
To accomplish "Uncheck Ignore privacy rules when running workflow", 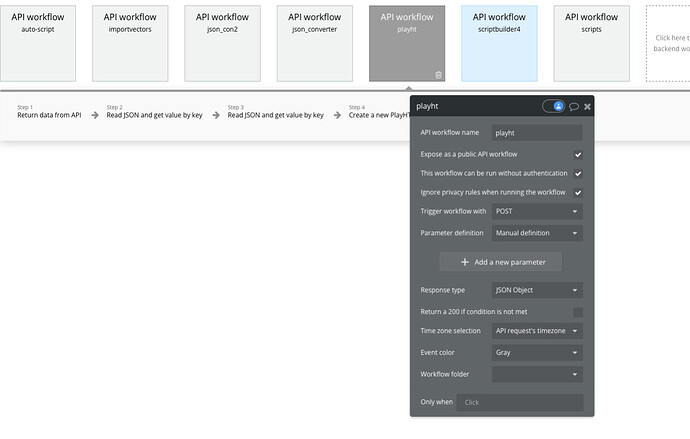I will coord(578,193).
